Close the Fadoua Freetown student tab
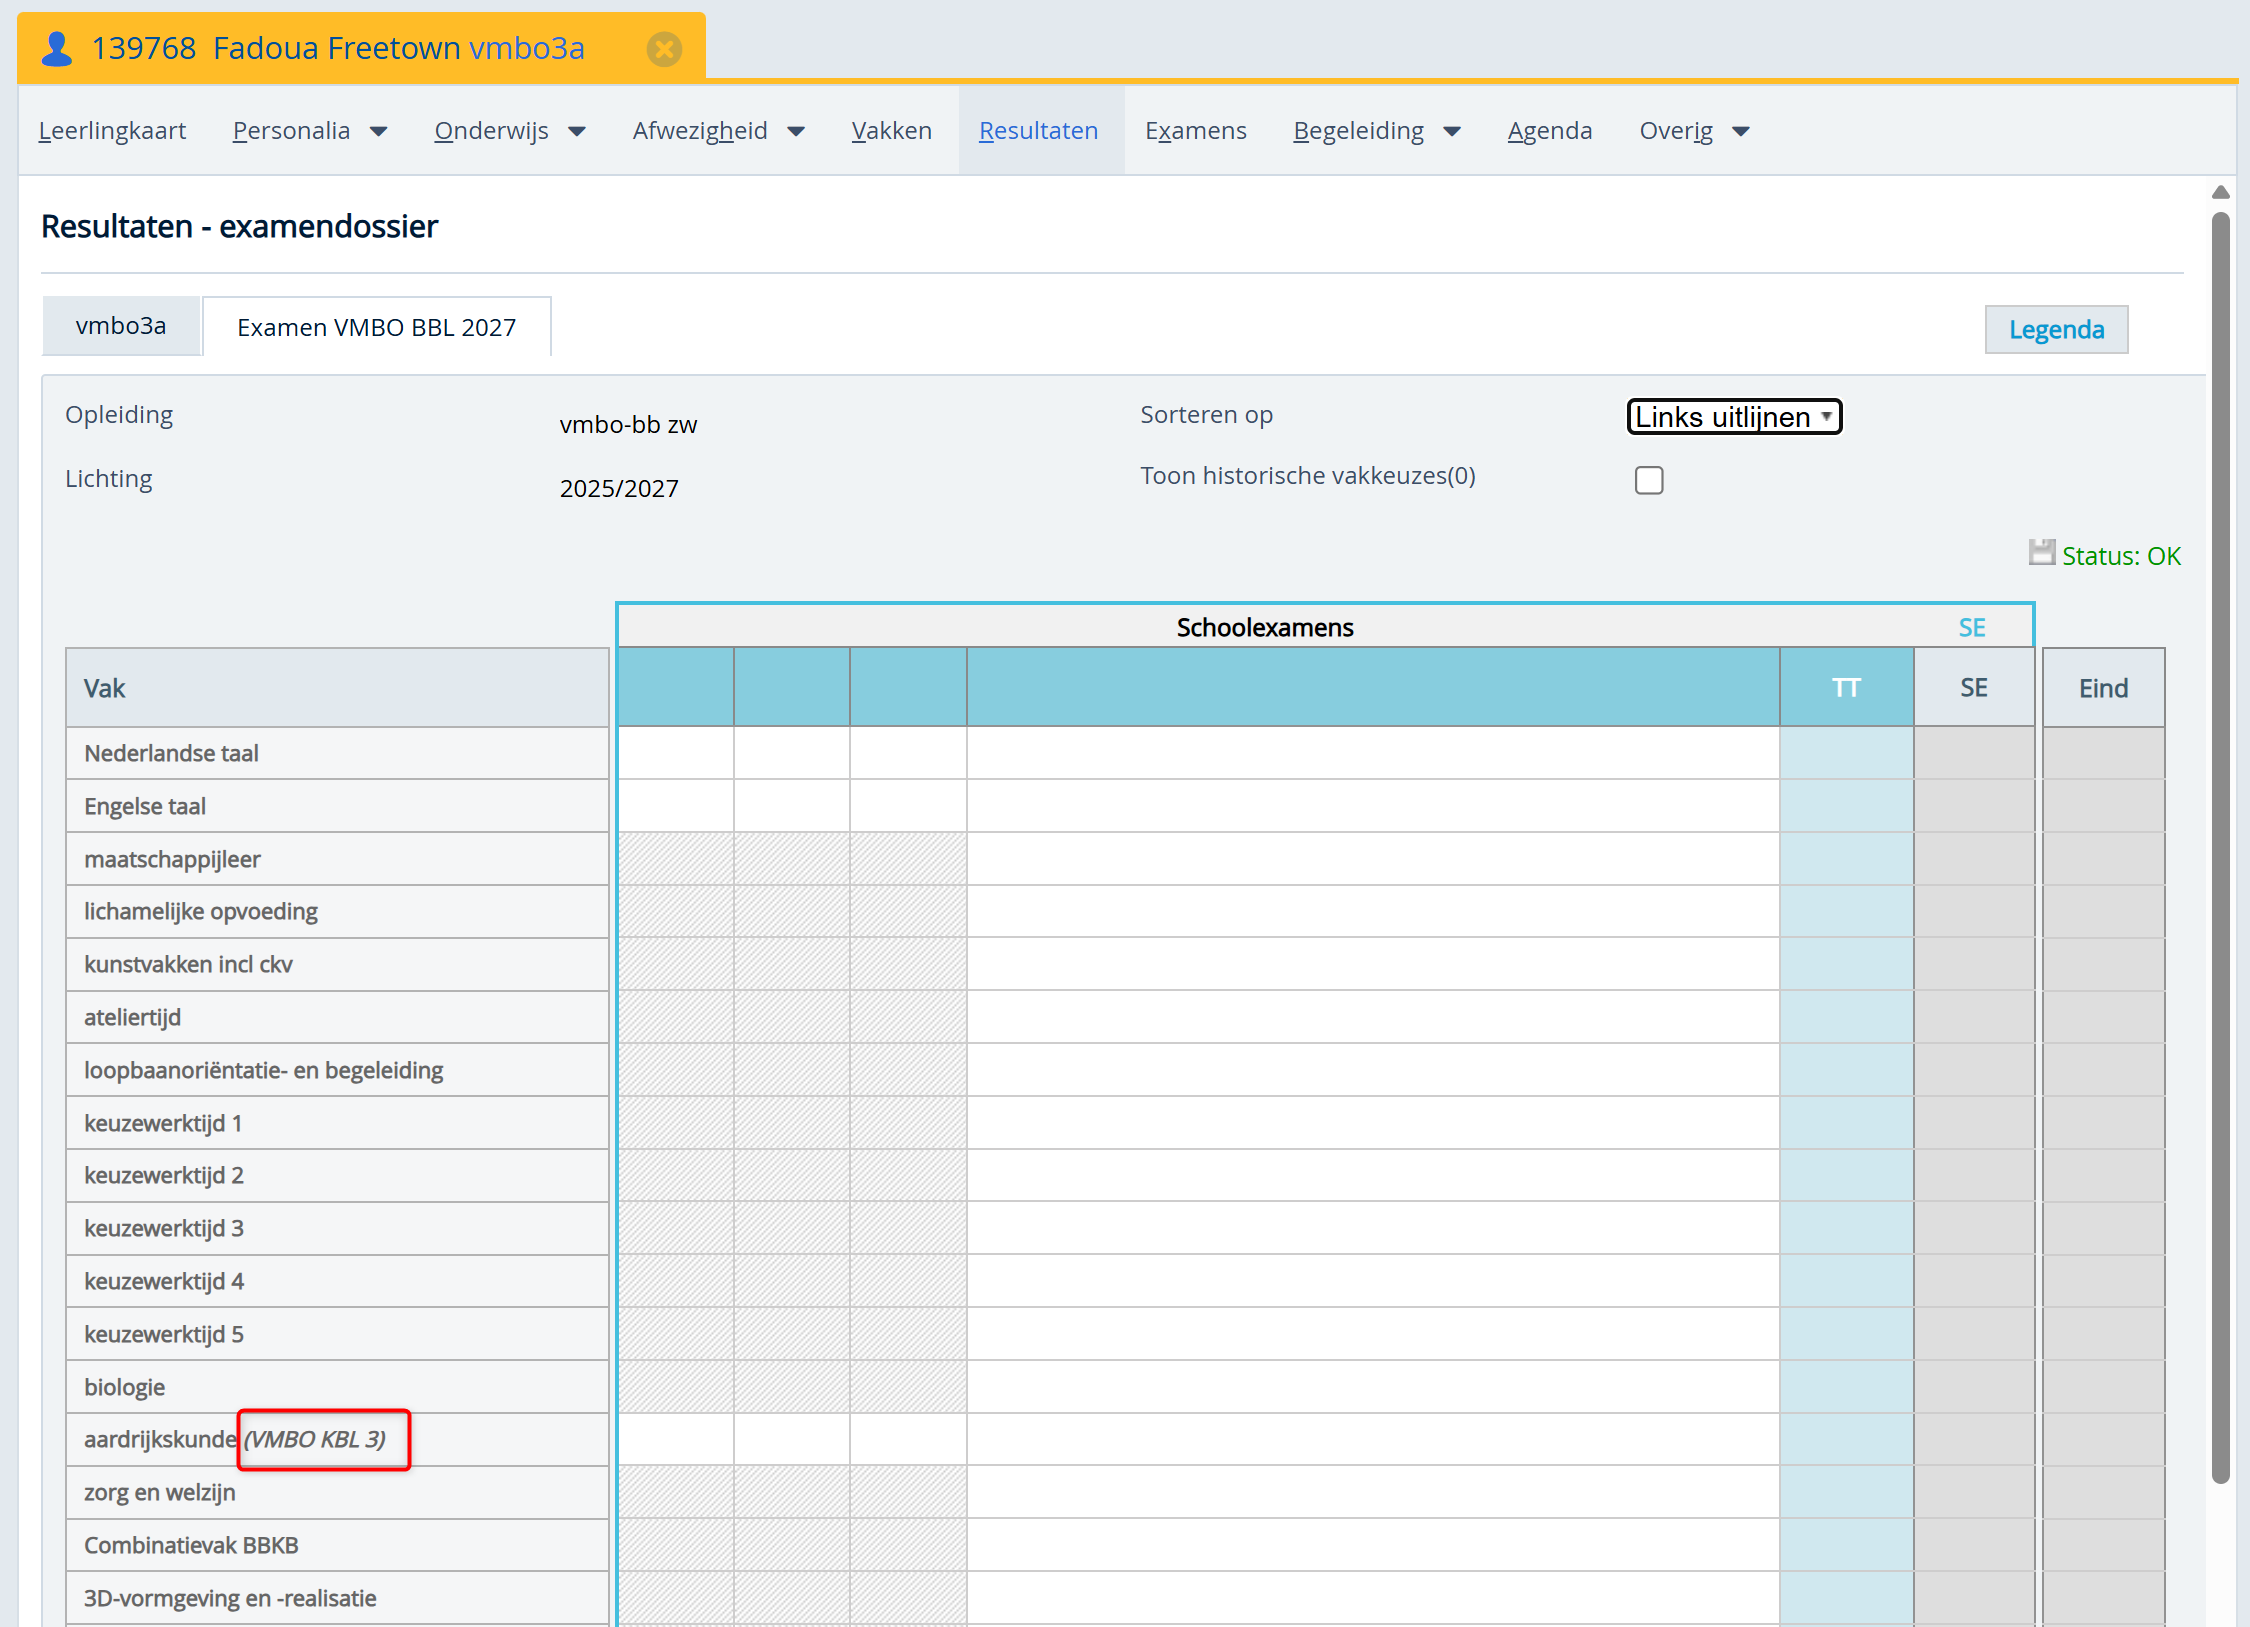Image resolution: width=2250 pixels, height=1627 pixels. click(664, 49)
